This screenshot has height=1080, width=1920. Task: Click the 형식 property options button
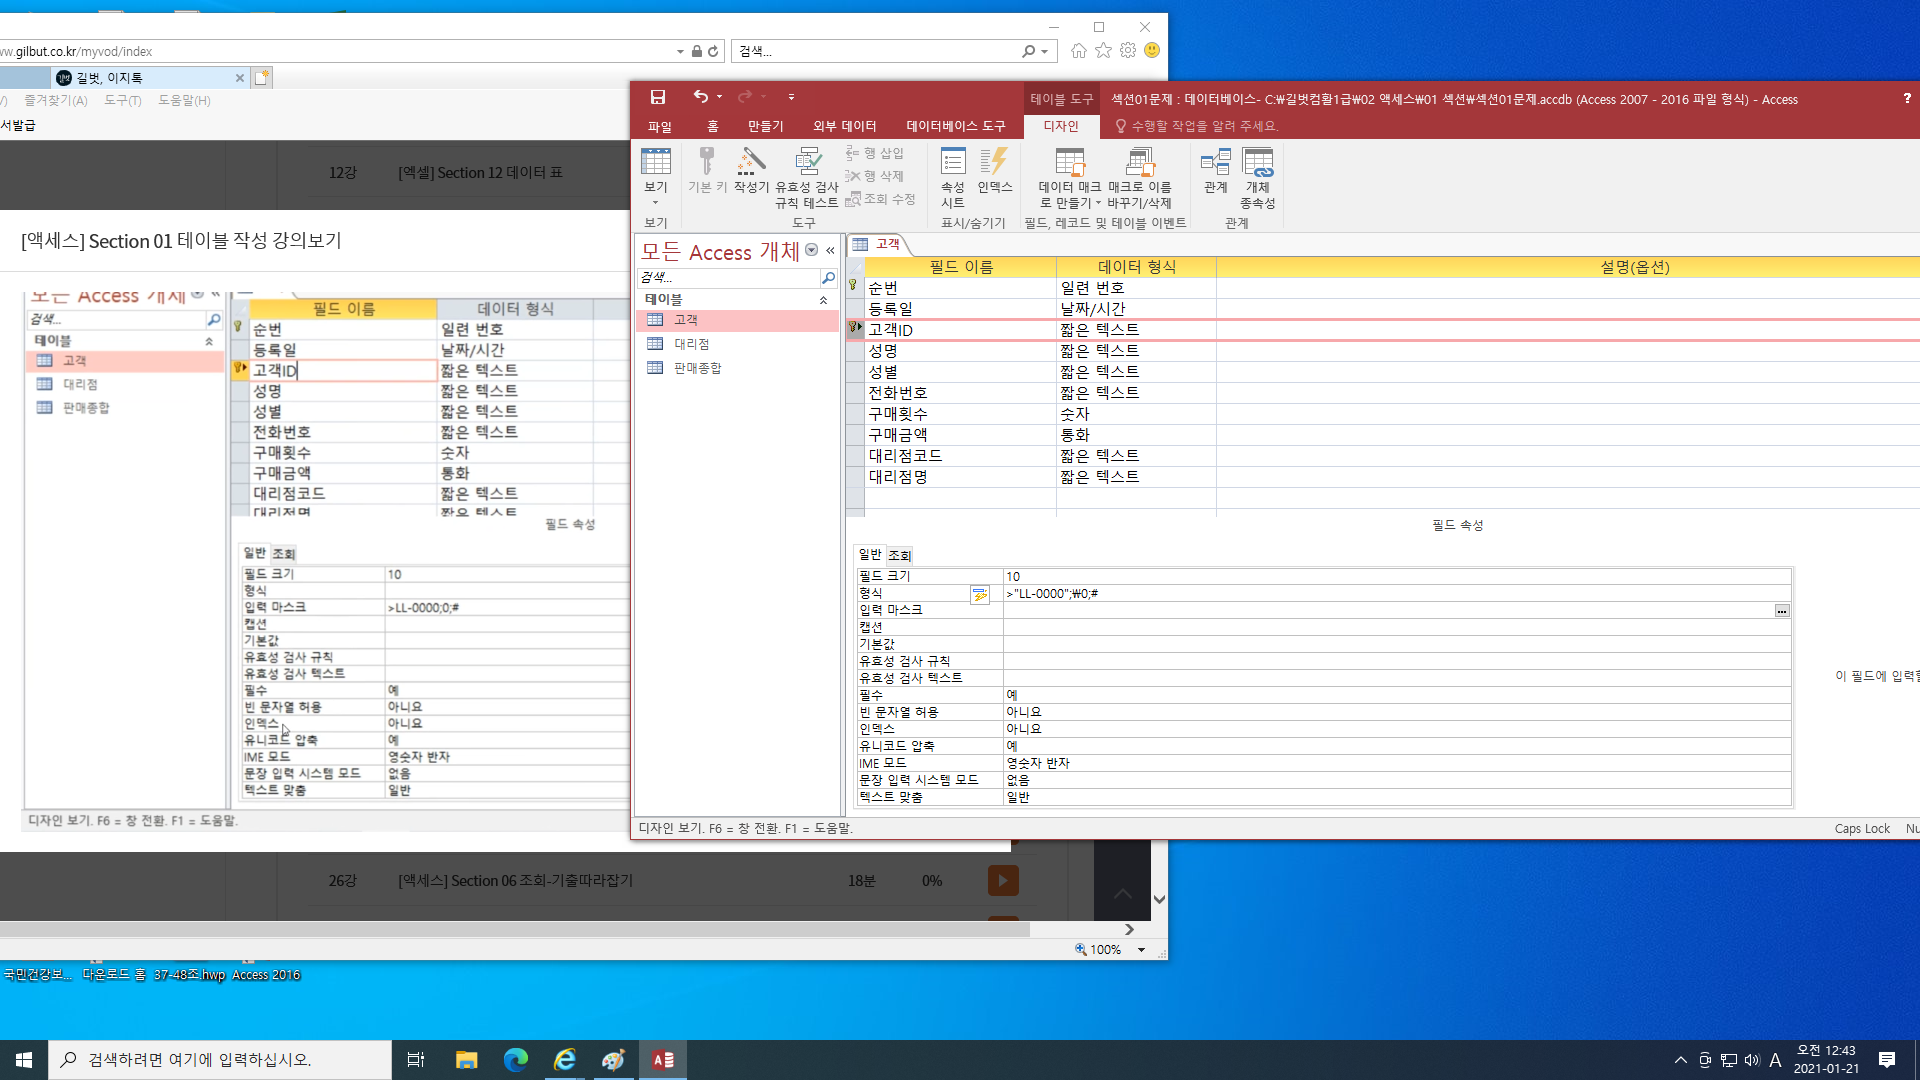pyautogui.click(x=979, y=594)
